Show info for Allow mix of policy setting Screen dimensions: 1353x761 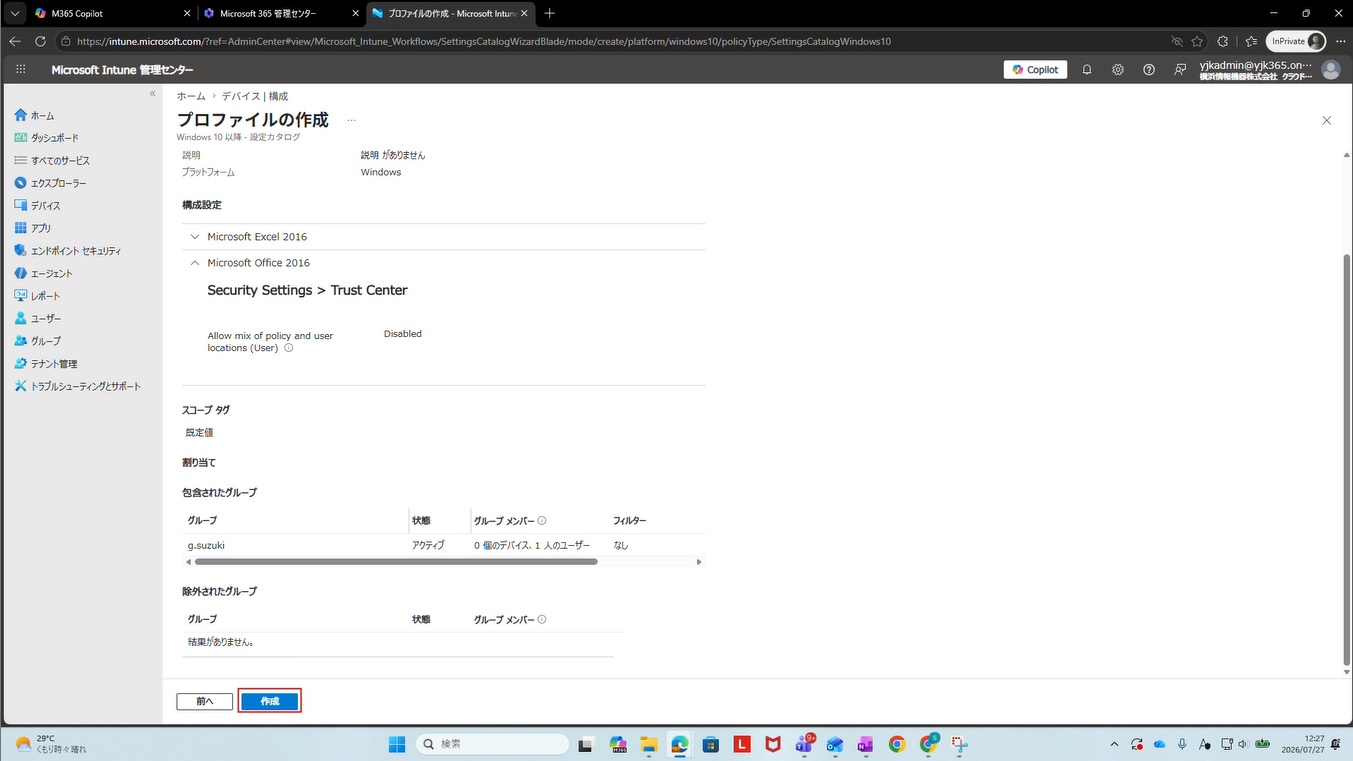tap(289, 348)
